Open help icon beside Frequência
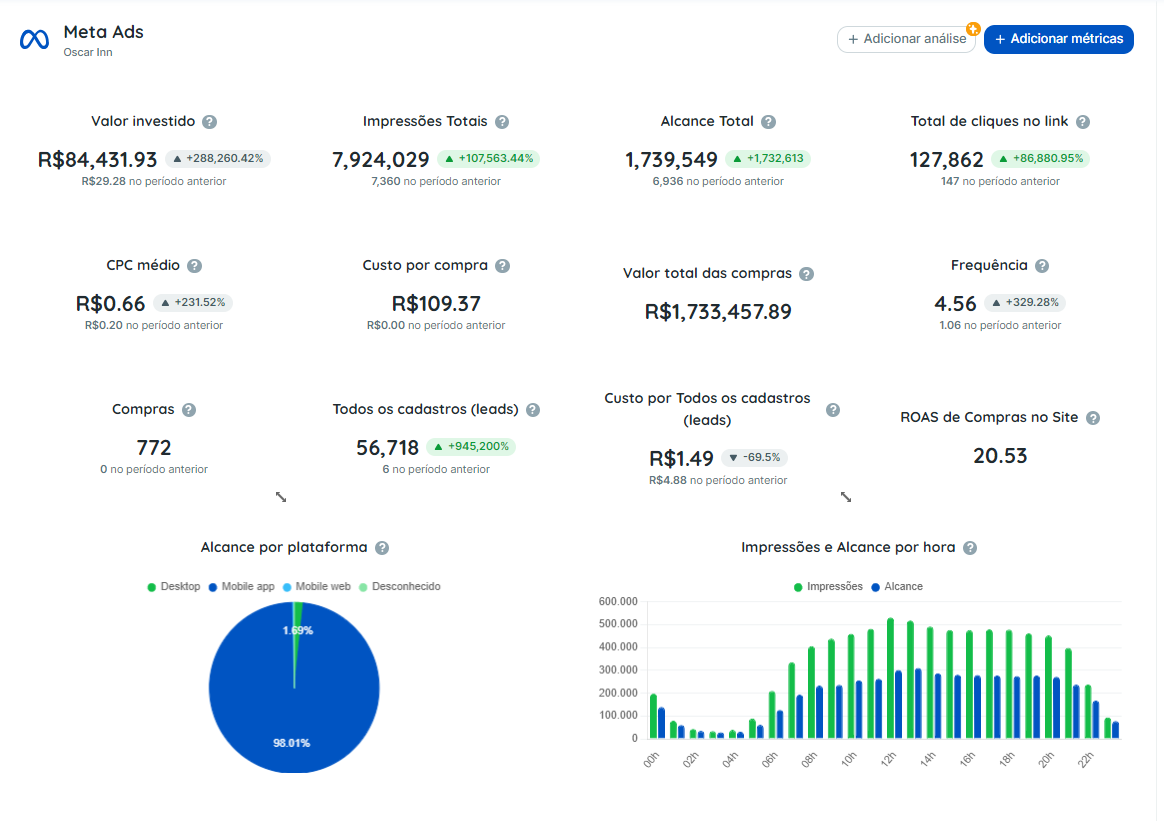 pos(1042,266)
